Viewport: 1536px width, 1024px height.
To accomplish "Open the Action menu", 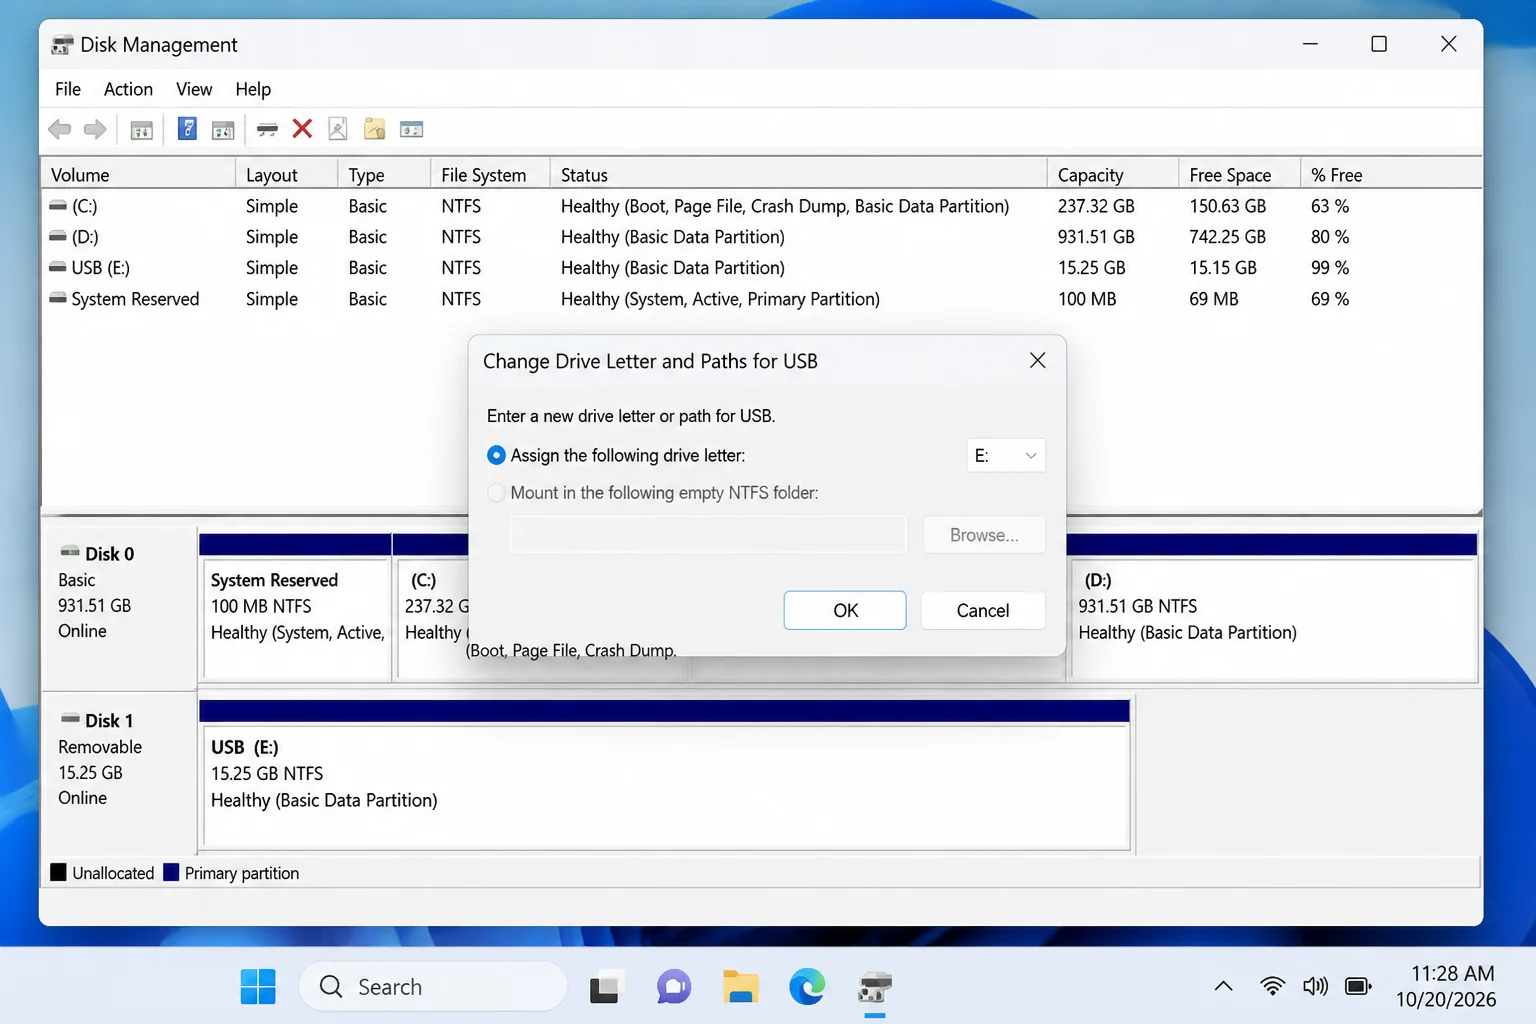I will pyautogui.click(x=128, y=89).
